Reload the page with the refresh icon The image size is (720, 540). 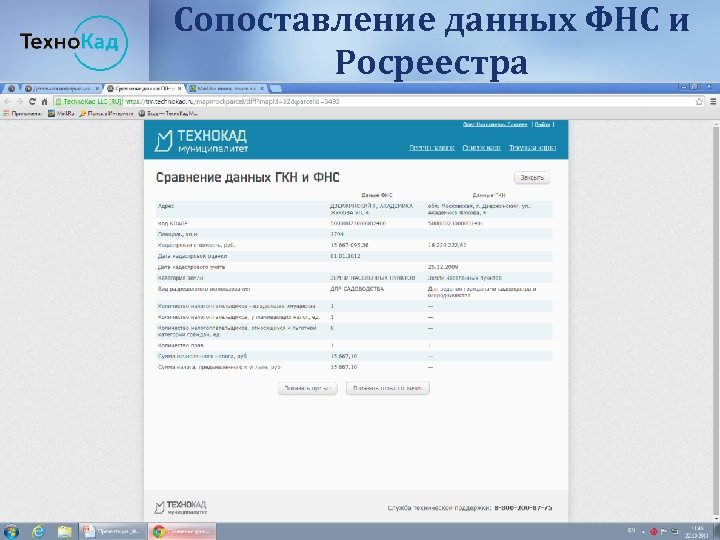(32, 101)
